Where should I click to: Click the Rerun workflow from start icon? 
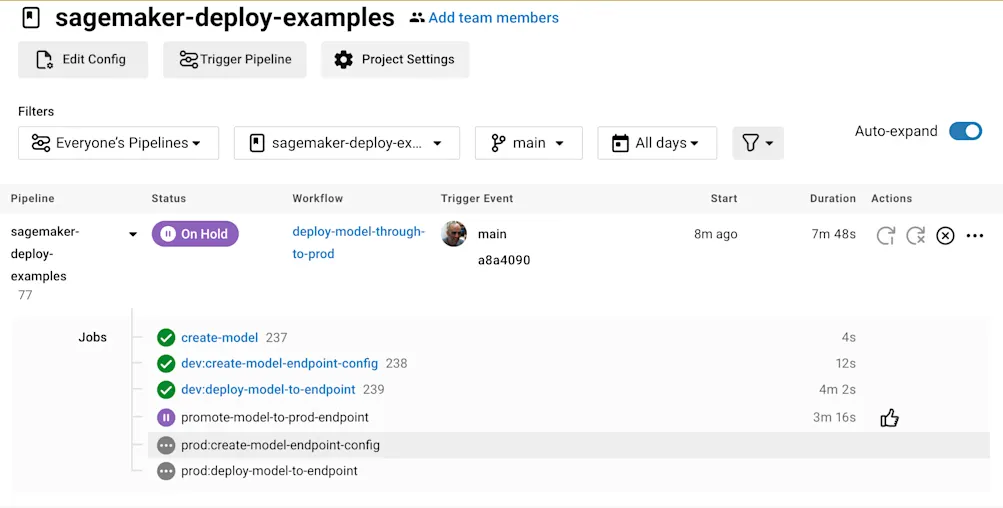[885, 235]
